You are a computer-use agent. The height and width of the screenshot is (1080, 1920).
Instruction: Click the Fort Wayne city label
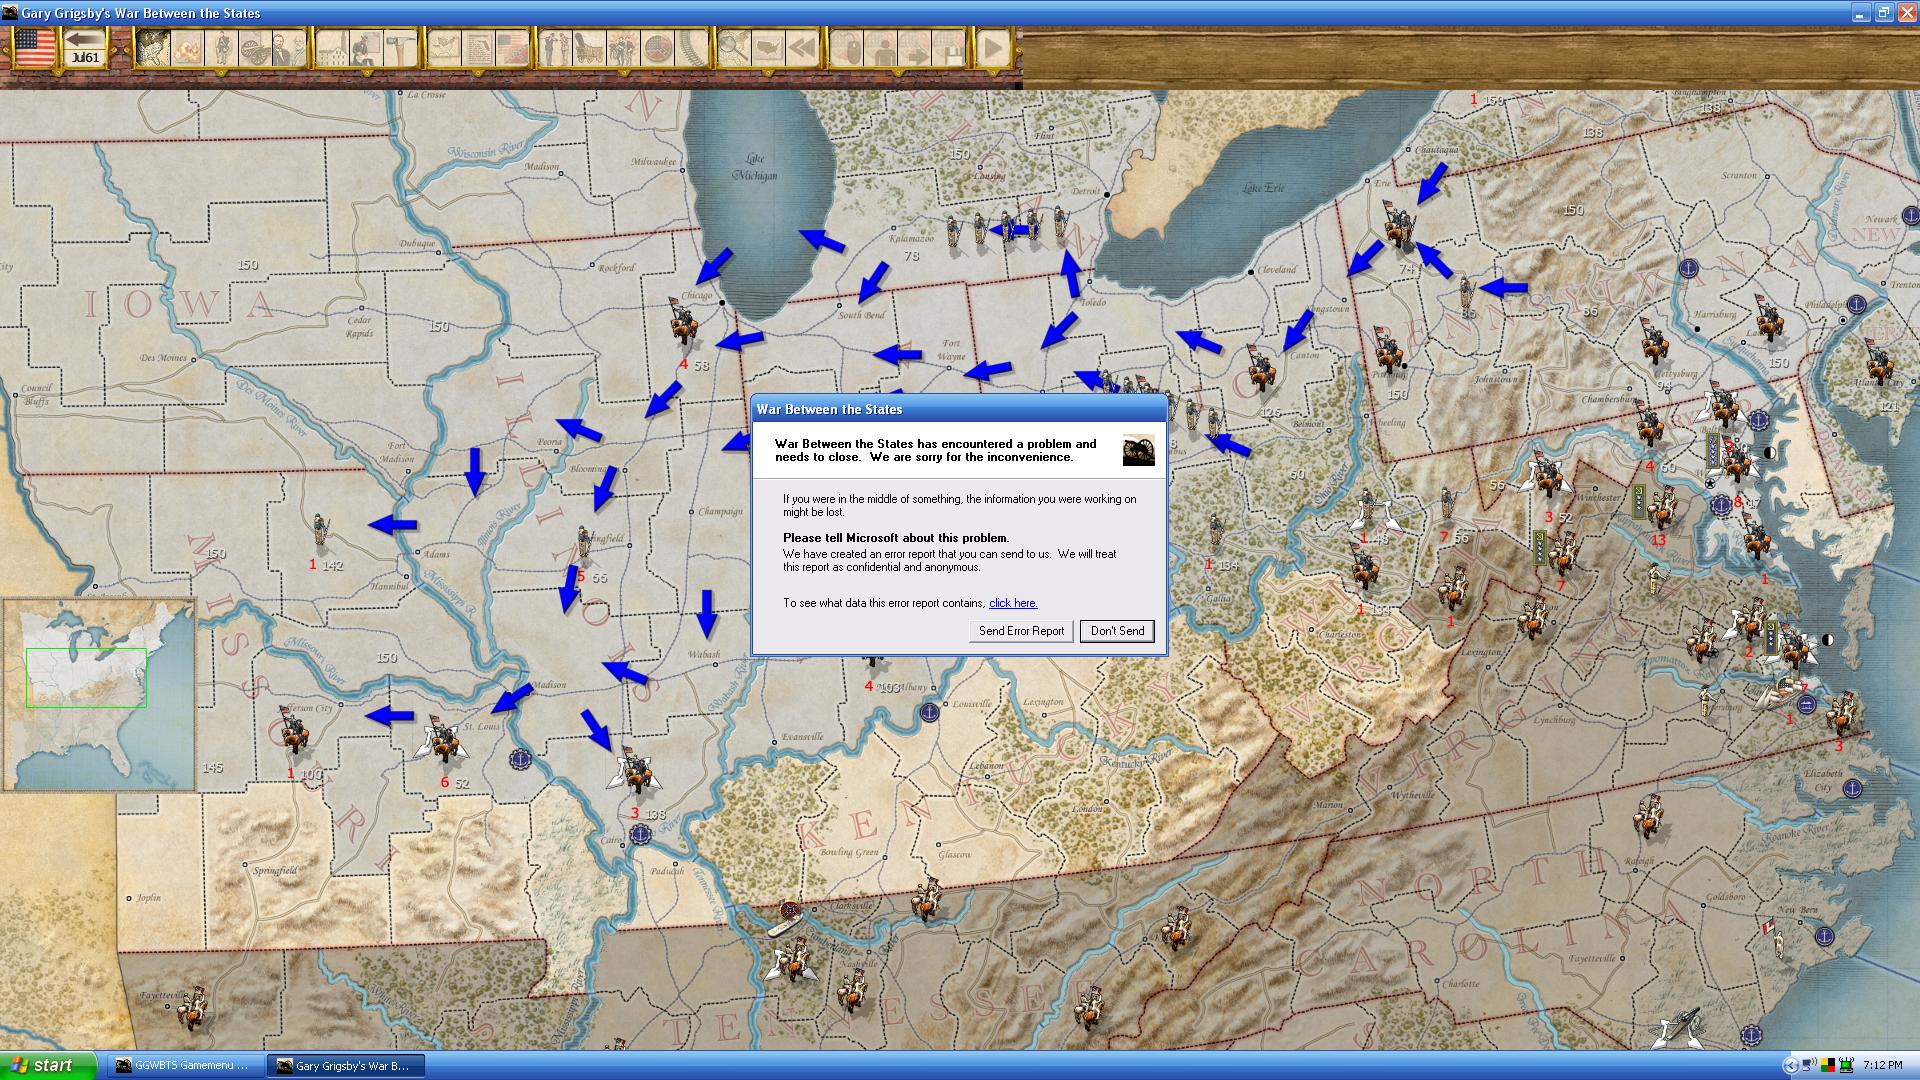(951, 349)
